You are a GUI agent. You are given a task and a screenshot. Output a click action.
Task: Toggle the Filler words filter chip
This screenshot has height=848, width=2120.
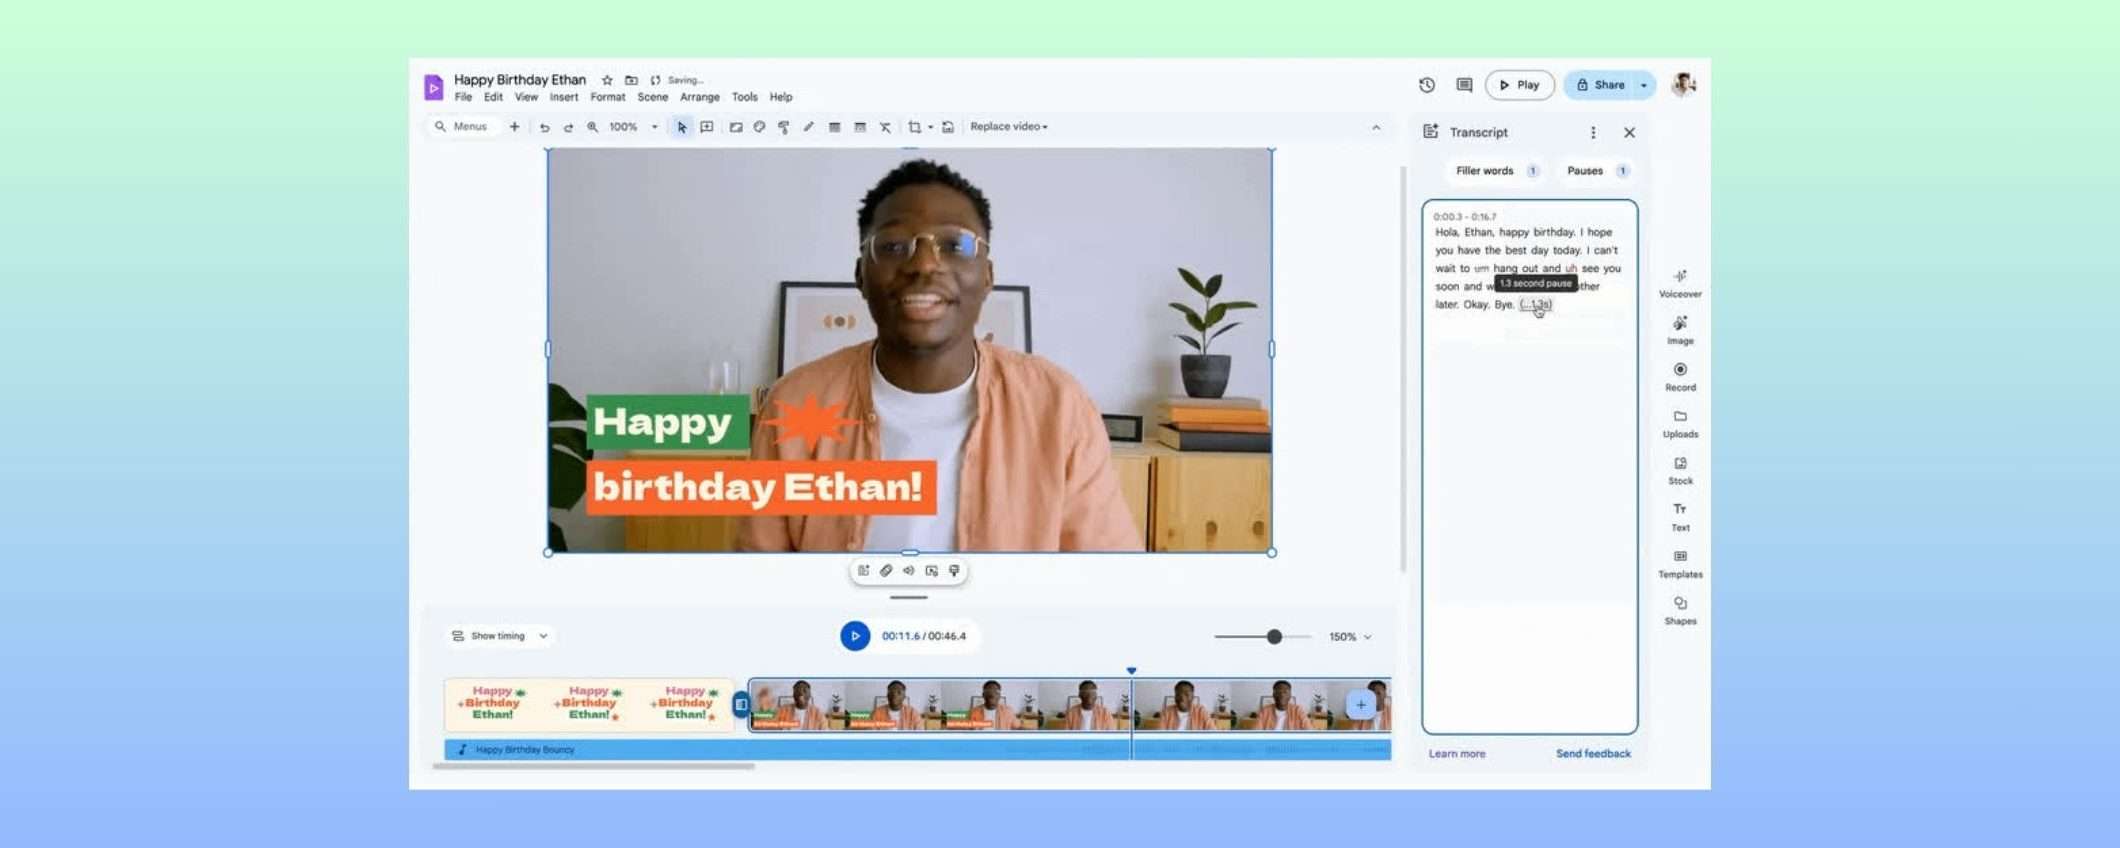[x=1495, y=171]
